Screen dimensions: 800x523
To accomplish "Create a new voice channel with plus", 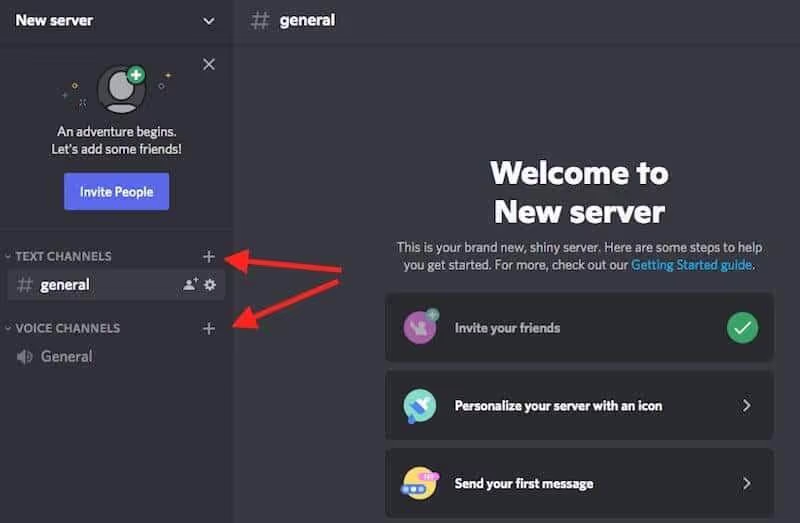I will [209, 328].
